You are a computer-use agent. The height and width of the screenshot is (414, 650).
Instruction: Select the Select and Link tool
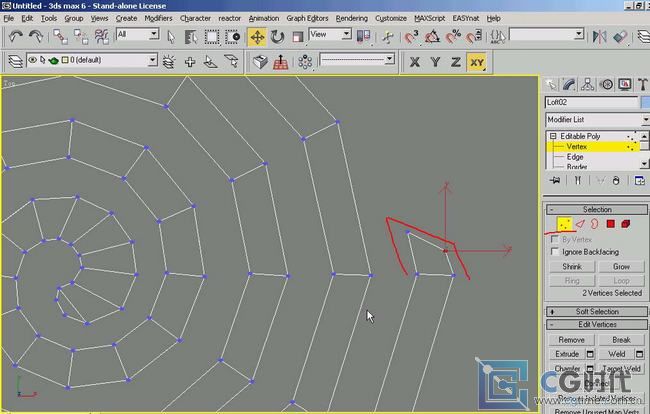[x=61, y=36]
